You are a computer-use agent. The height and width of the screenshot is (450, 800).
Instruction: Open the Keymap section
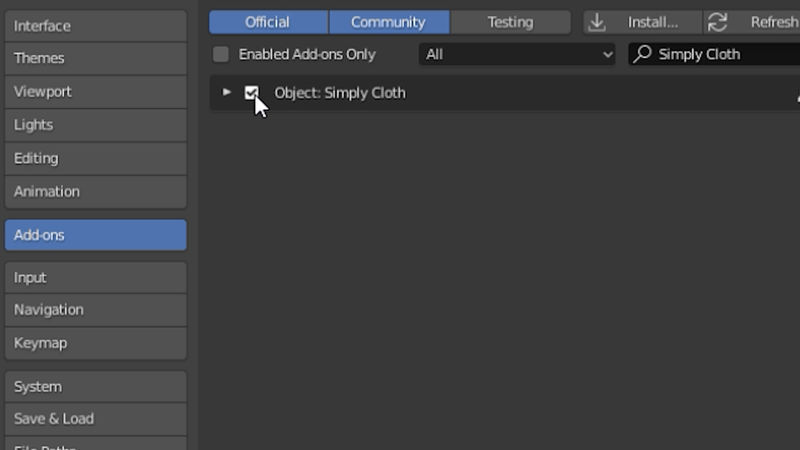point(95,343)
